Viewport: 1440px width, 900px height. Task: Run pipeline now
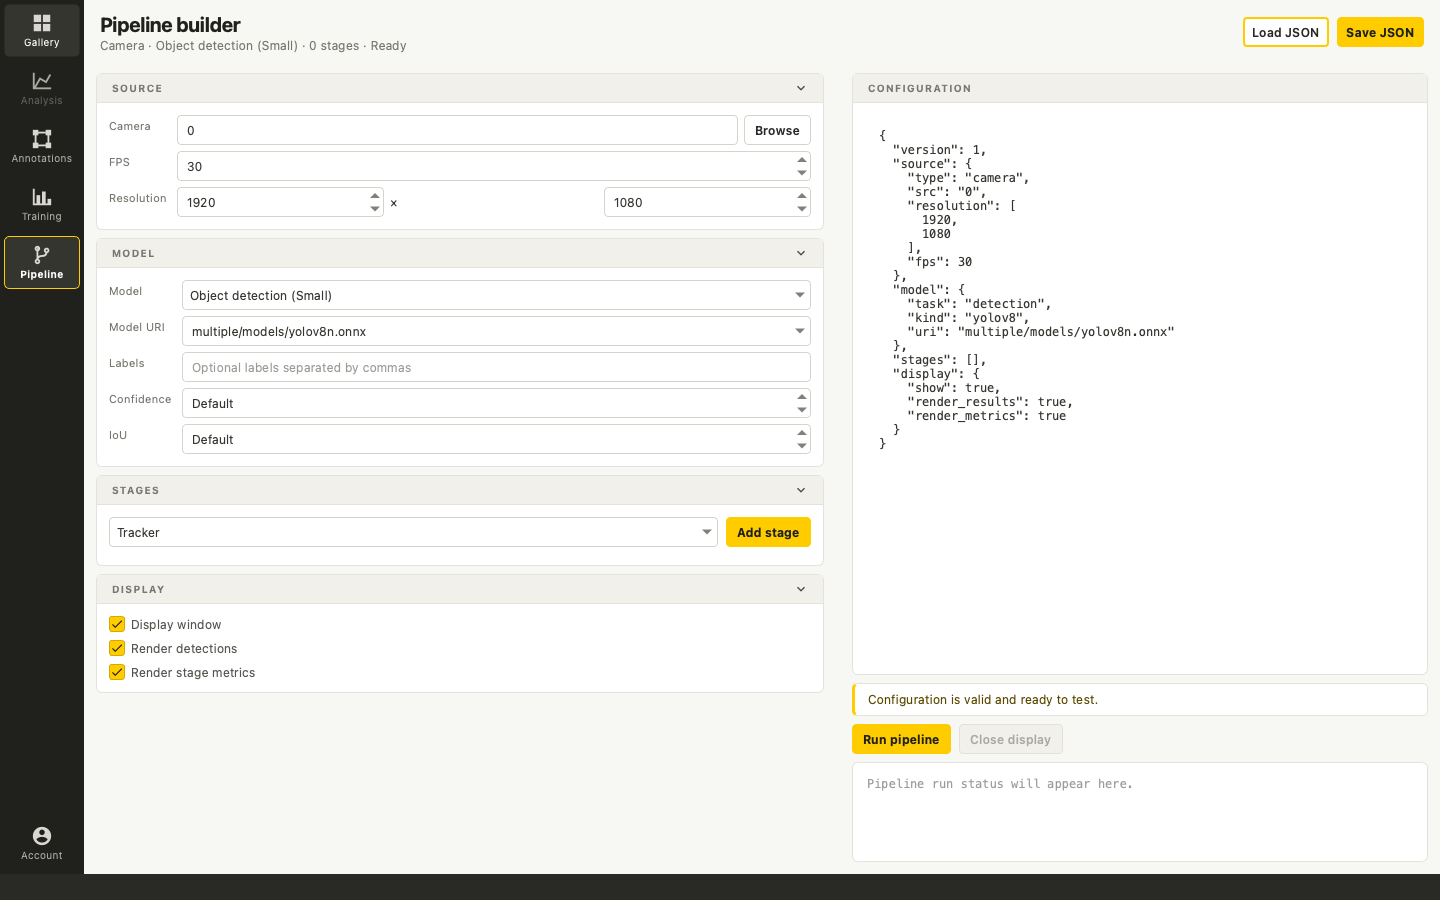[x=901, y=739]
